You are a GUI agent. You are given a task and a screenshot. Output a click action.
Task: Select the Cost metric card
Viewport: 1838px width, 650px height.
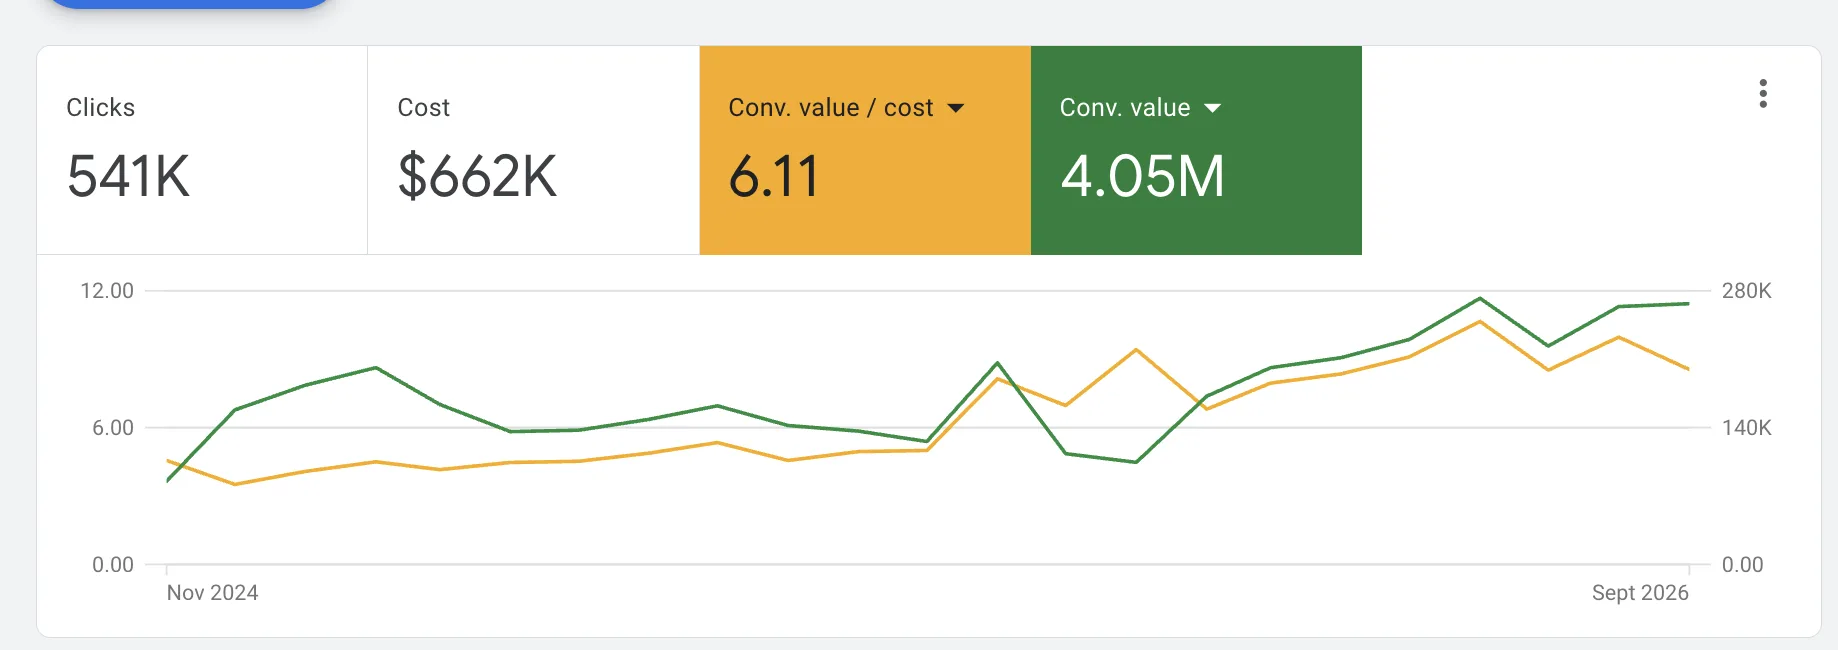[533, 150]
